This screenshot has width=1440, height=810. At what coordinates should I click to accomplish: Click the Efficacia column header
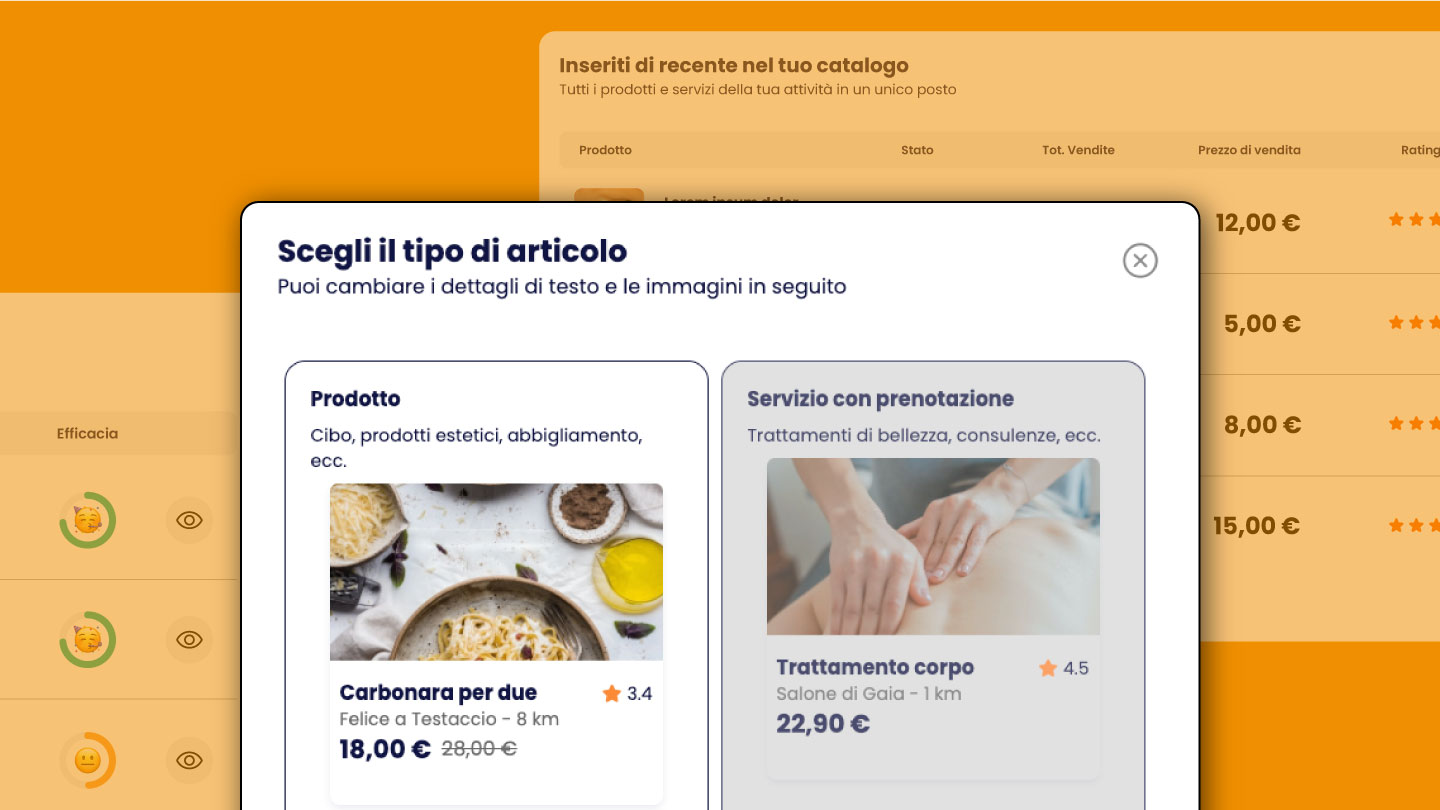tap(87, 433)
